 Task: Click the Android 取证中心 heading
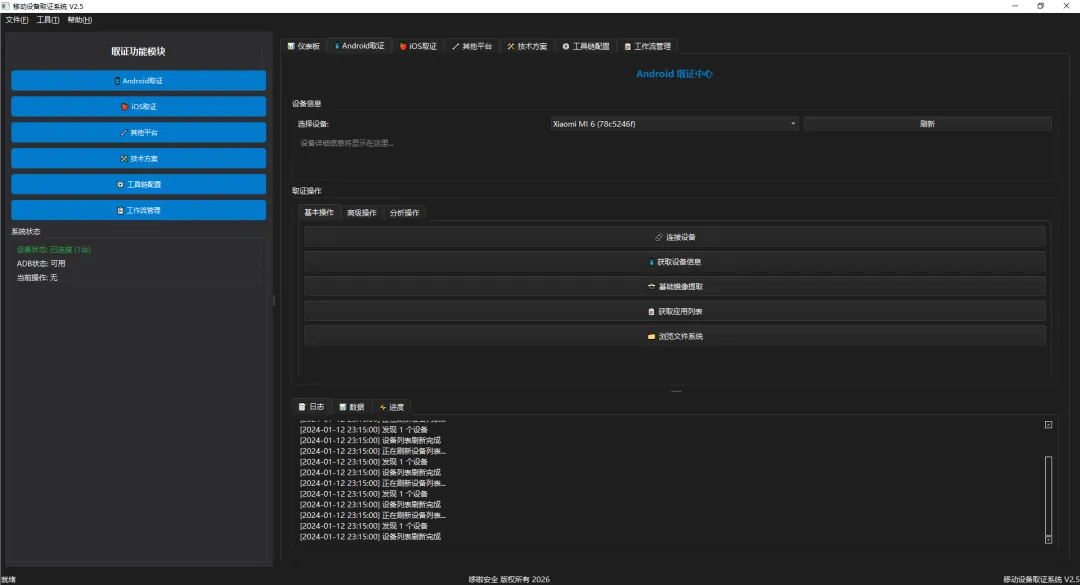(674, 74)
